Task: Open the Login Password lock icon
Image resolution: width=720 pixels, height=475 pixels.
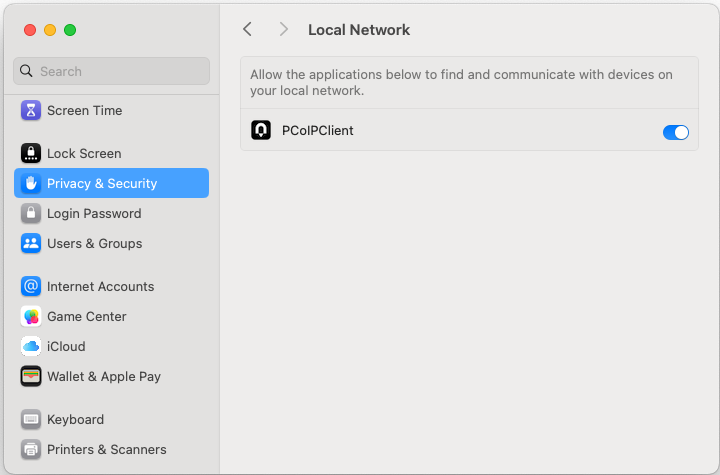Action: click(31, 213)
